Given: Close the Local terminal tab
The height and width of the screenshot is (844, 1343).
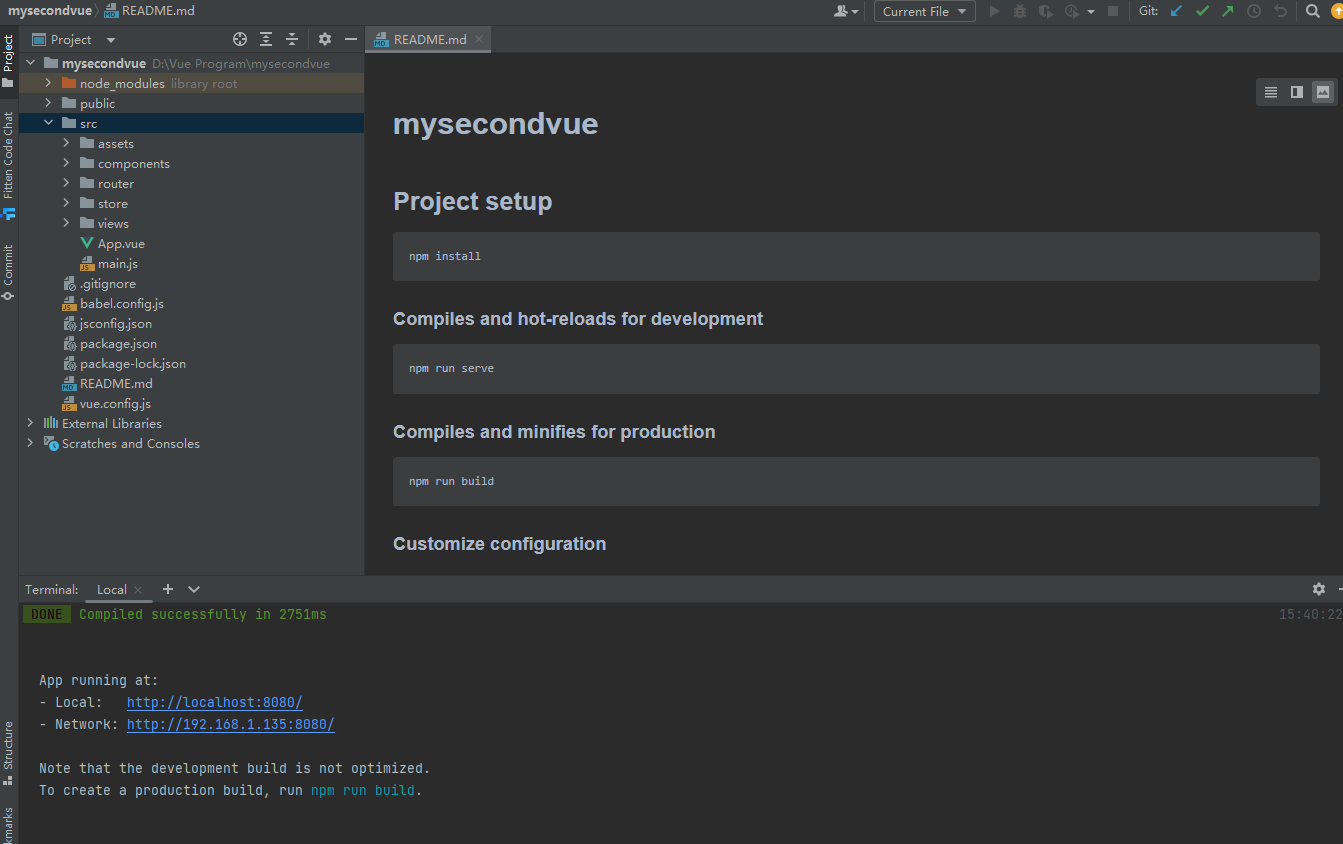Looking at the screenshot, I should click(138, 590).
